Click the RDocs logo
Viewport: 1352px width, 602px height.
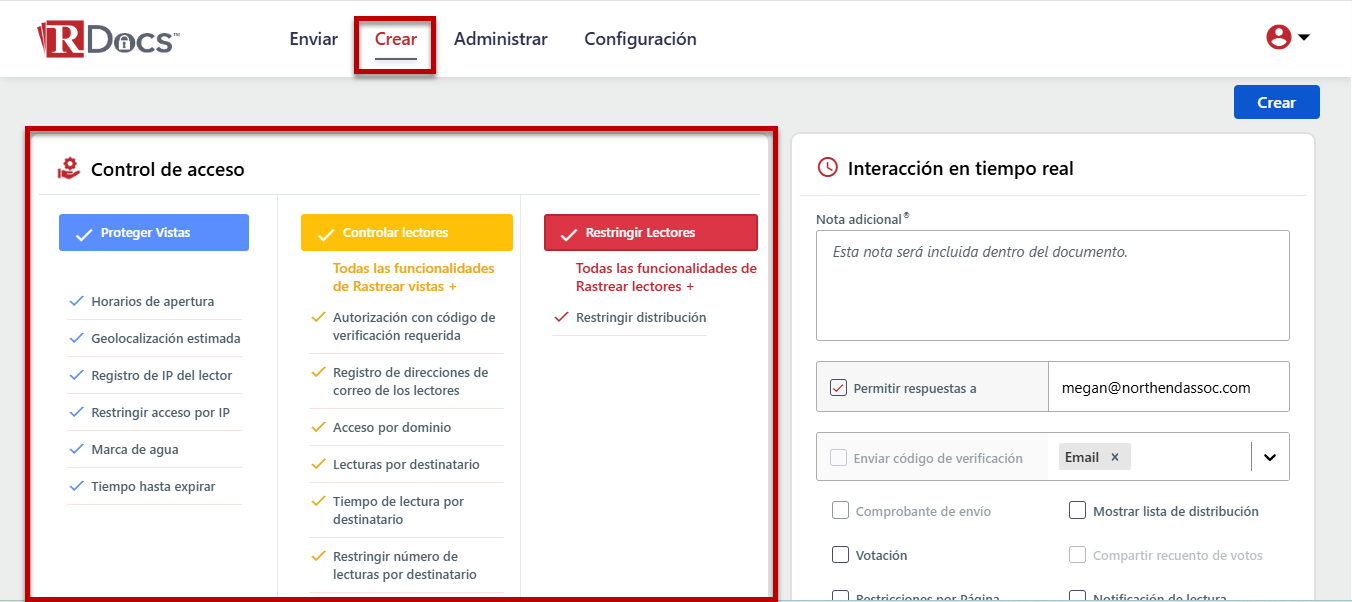[x=106, y=37]
